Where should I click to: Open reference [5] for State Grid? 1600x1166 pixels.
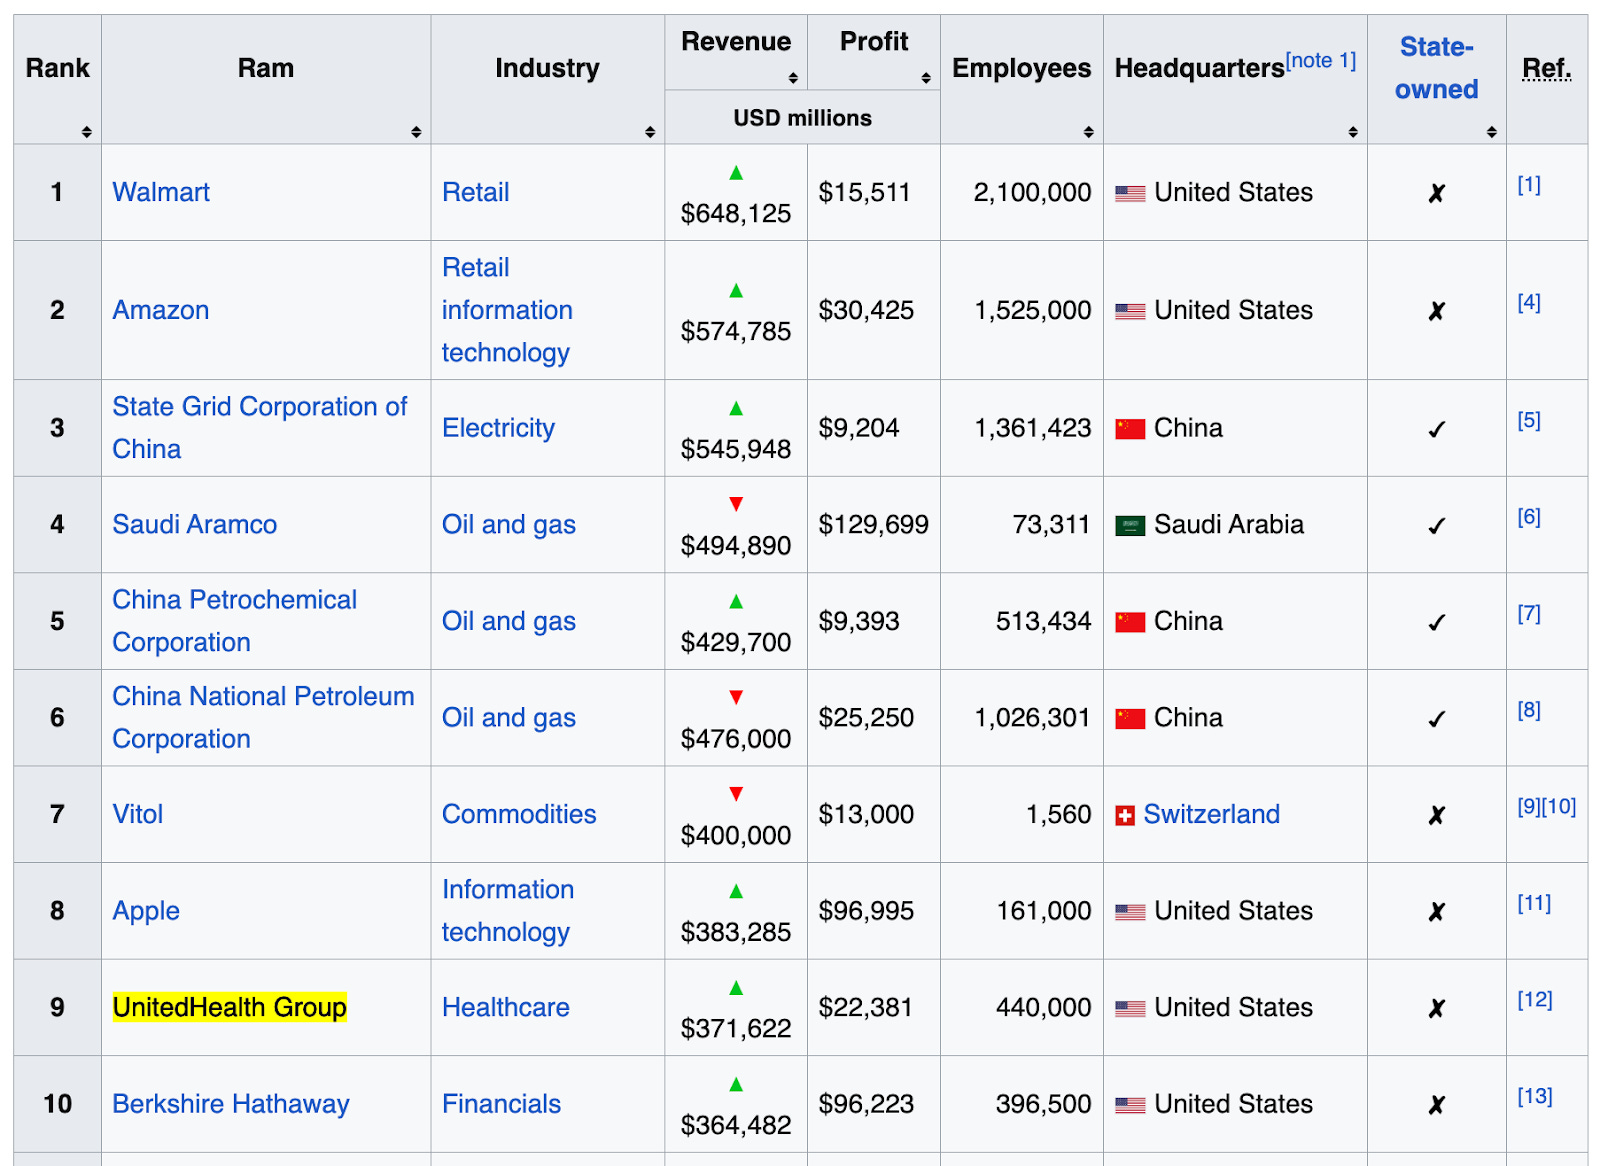click(x=1529, y=420)
